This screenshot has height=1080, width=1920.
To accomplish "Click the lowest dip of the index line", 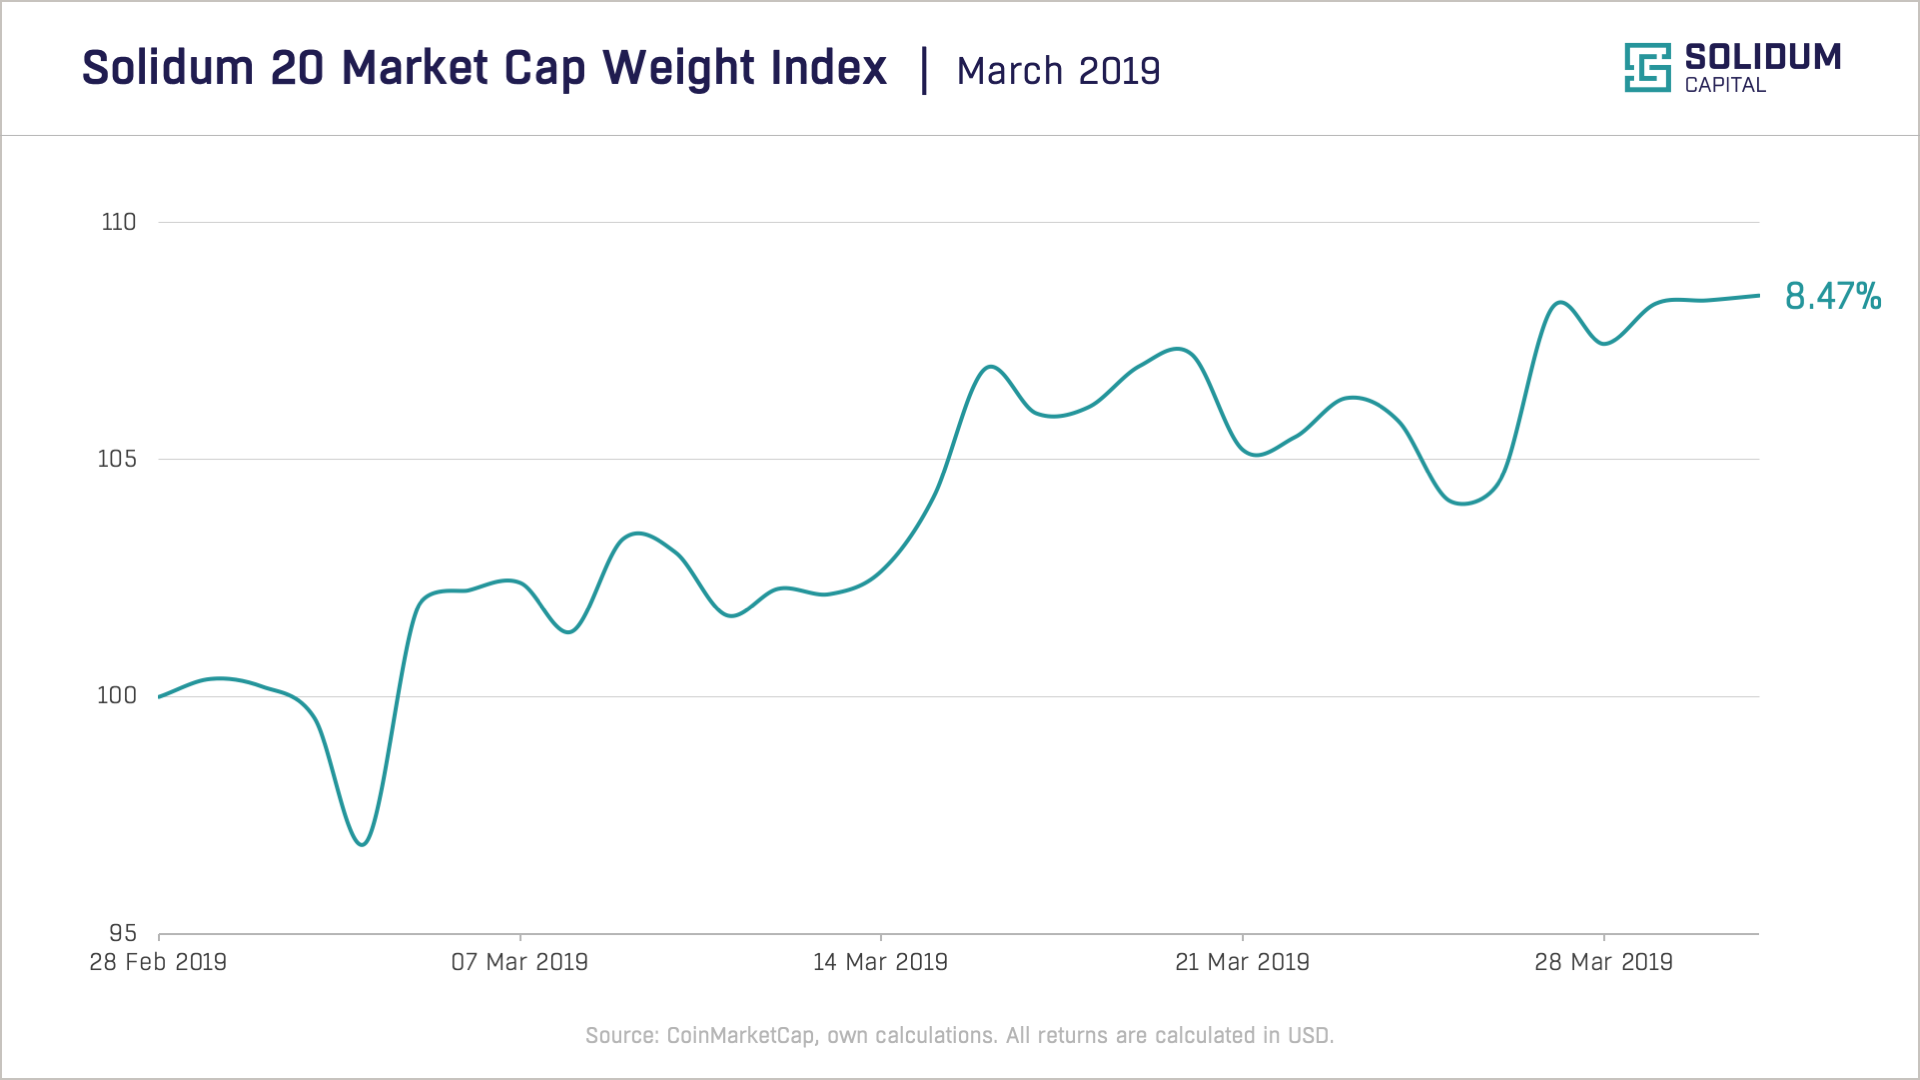I will click(362, 844).
